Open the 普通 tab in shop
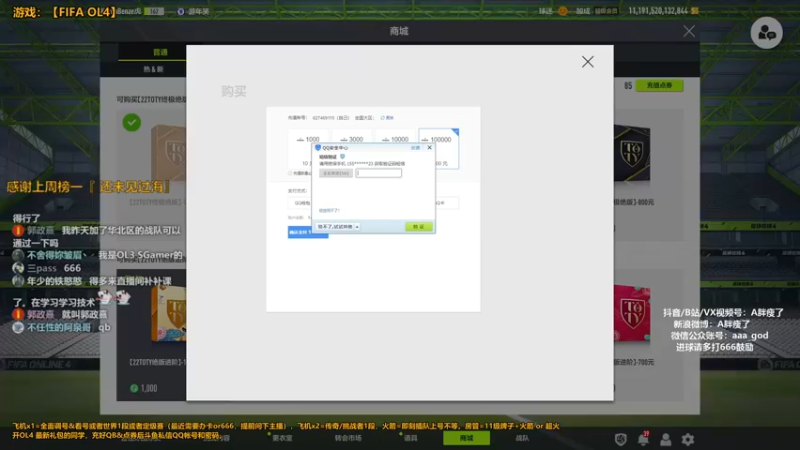The width and height of the screenshot is (800, 450). pos(160,52)
